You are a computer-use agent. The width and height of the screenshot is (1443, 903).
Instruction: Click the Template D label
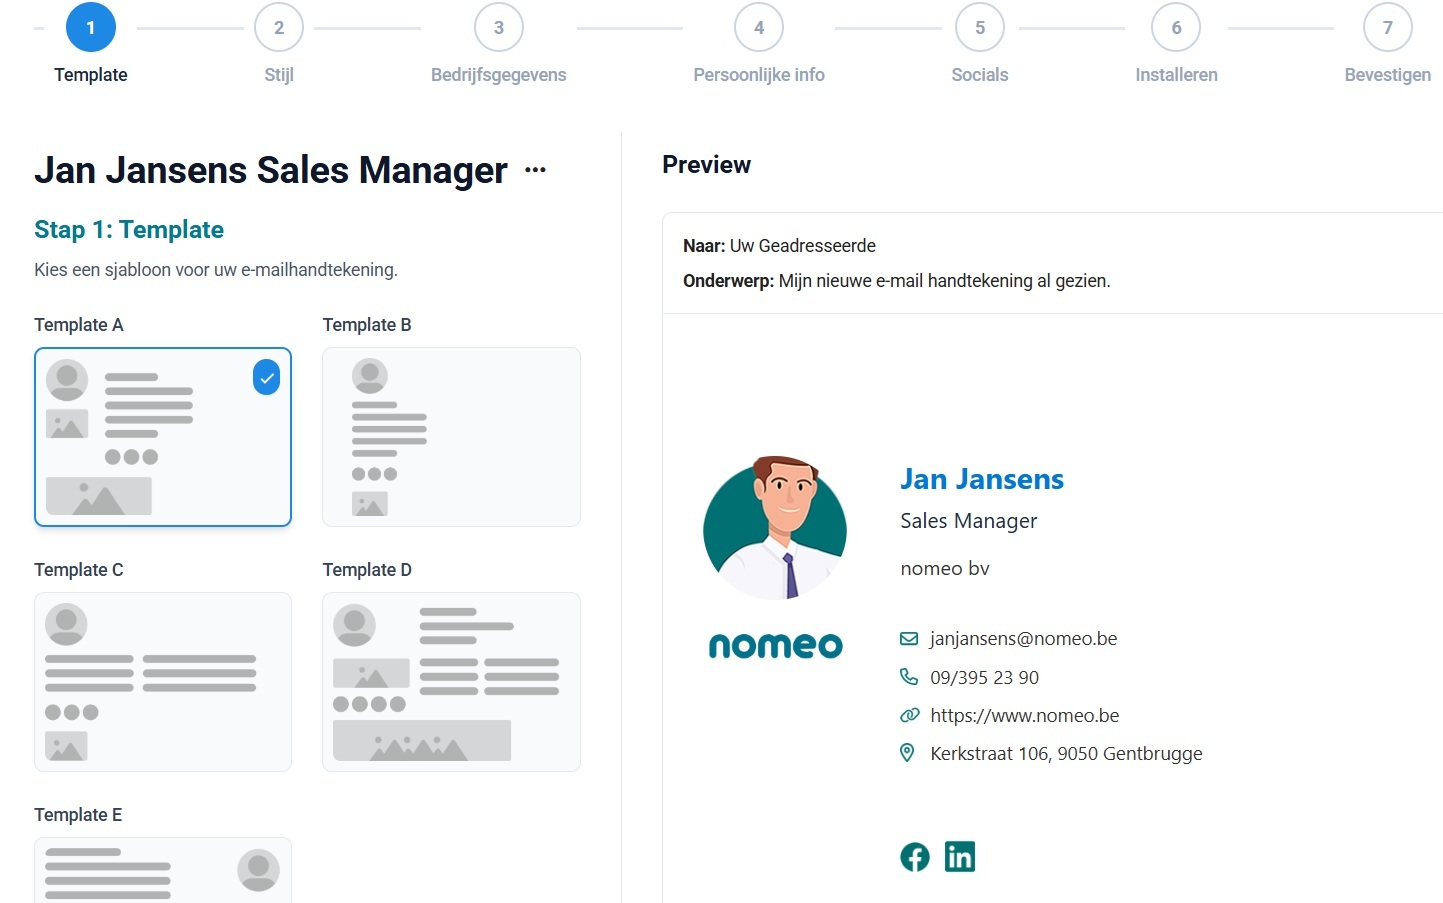(367, 570)
